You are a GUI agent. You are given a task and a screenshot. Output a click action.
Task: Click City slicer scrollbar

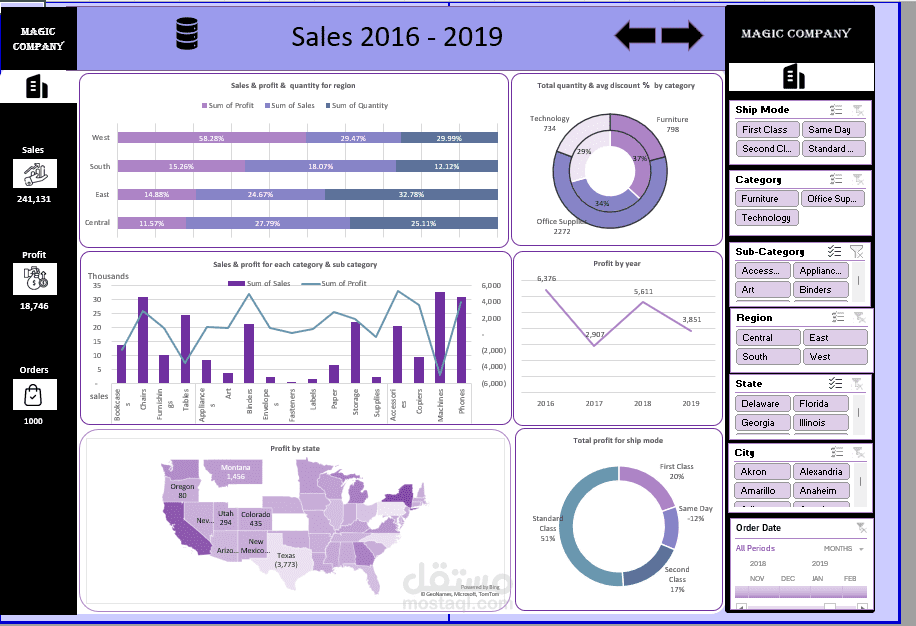coord(859,482)
